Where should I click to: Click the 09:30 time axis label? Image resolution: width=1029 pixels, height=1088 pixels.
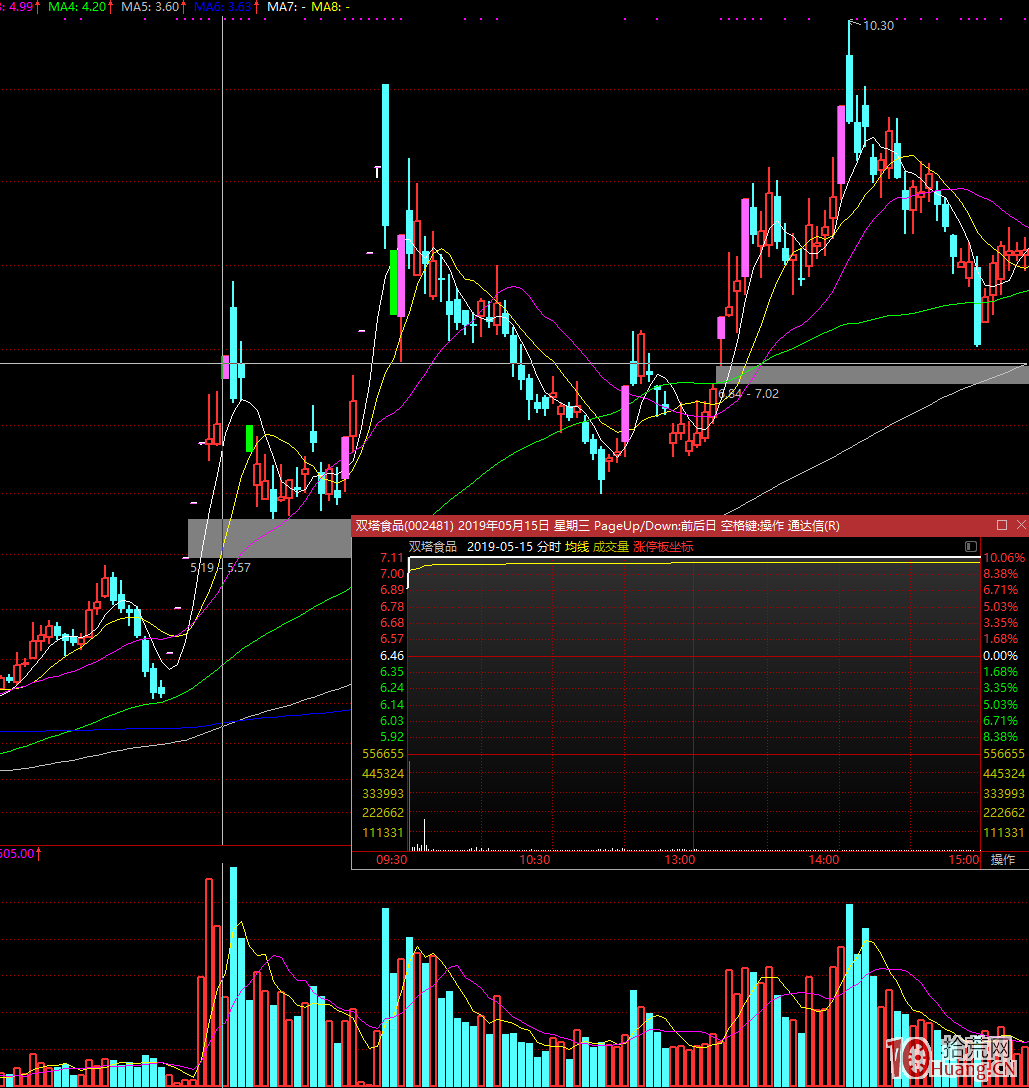coord(391,860)
